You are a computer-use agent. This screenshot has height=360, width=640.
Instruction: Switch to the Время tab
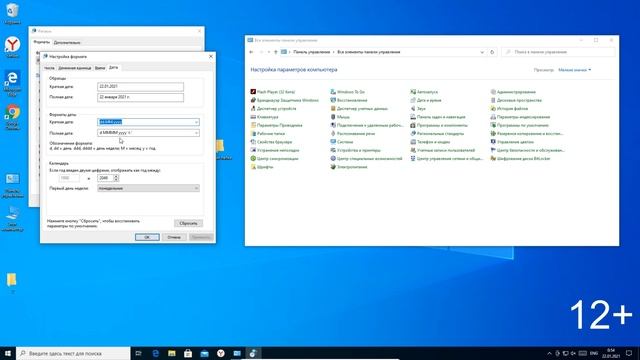100,68
